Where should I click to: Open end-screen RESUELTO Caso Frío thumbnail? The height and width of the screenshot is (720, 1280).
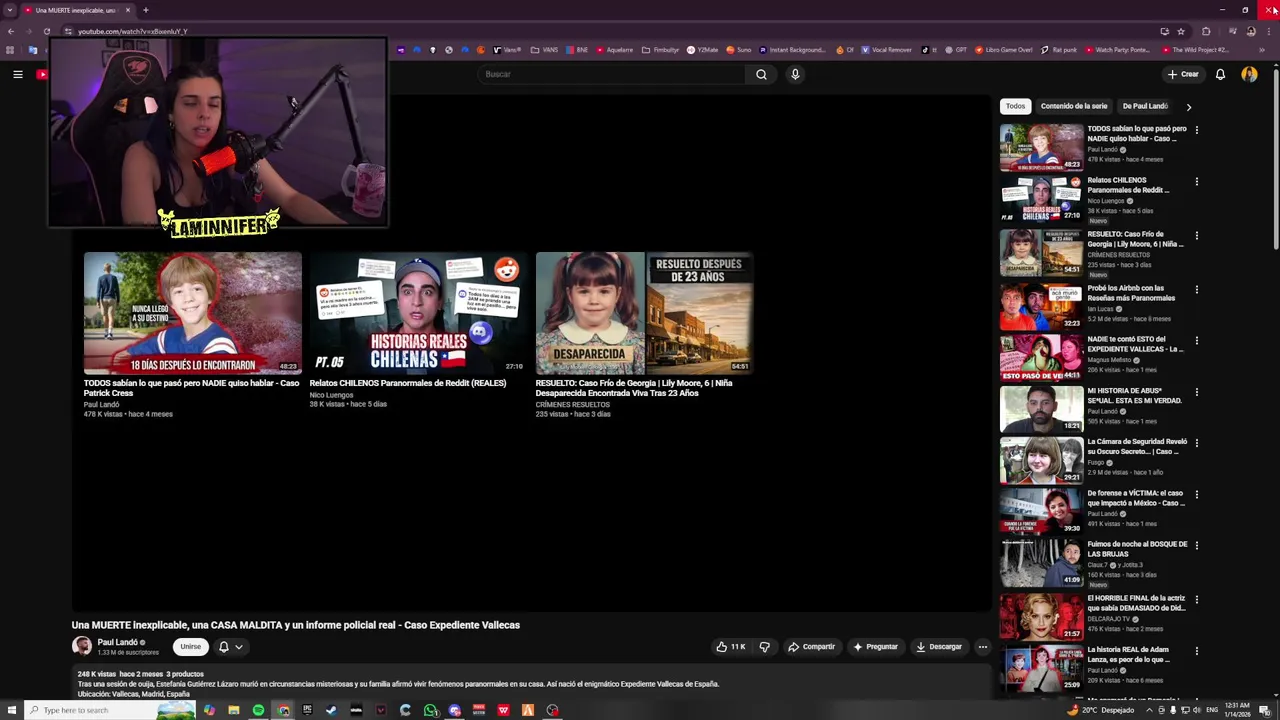pos(644,313)
